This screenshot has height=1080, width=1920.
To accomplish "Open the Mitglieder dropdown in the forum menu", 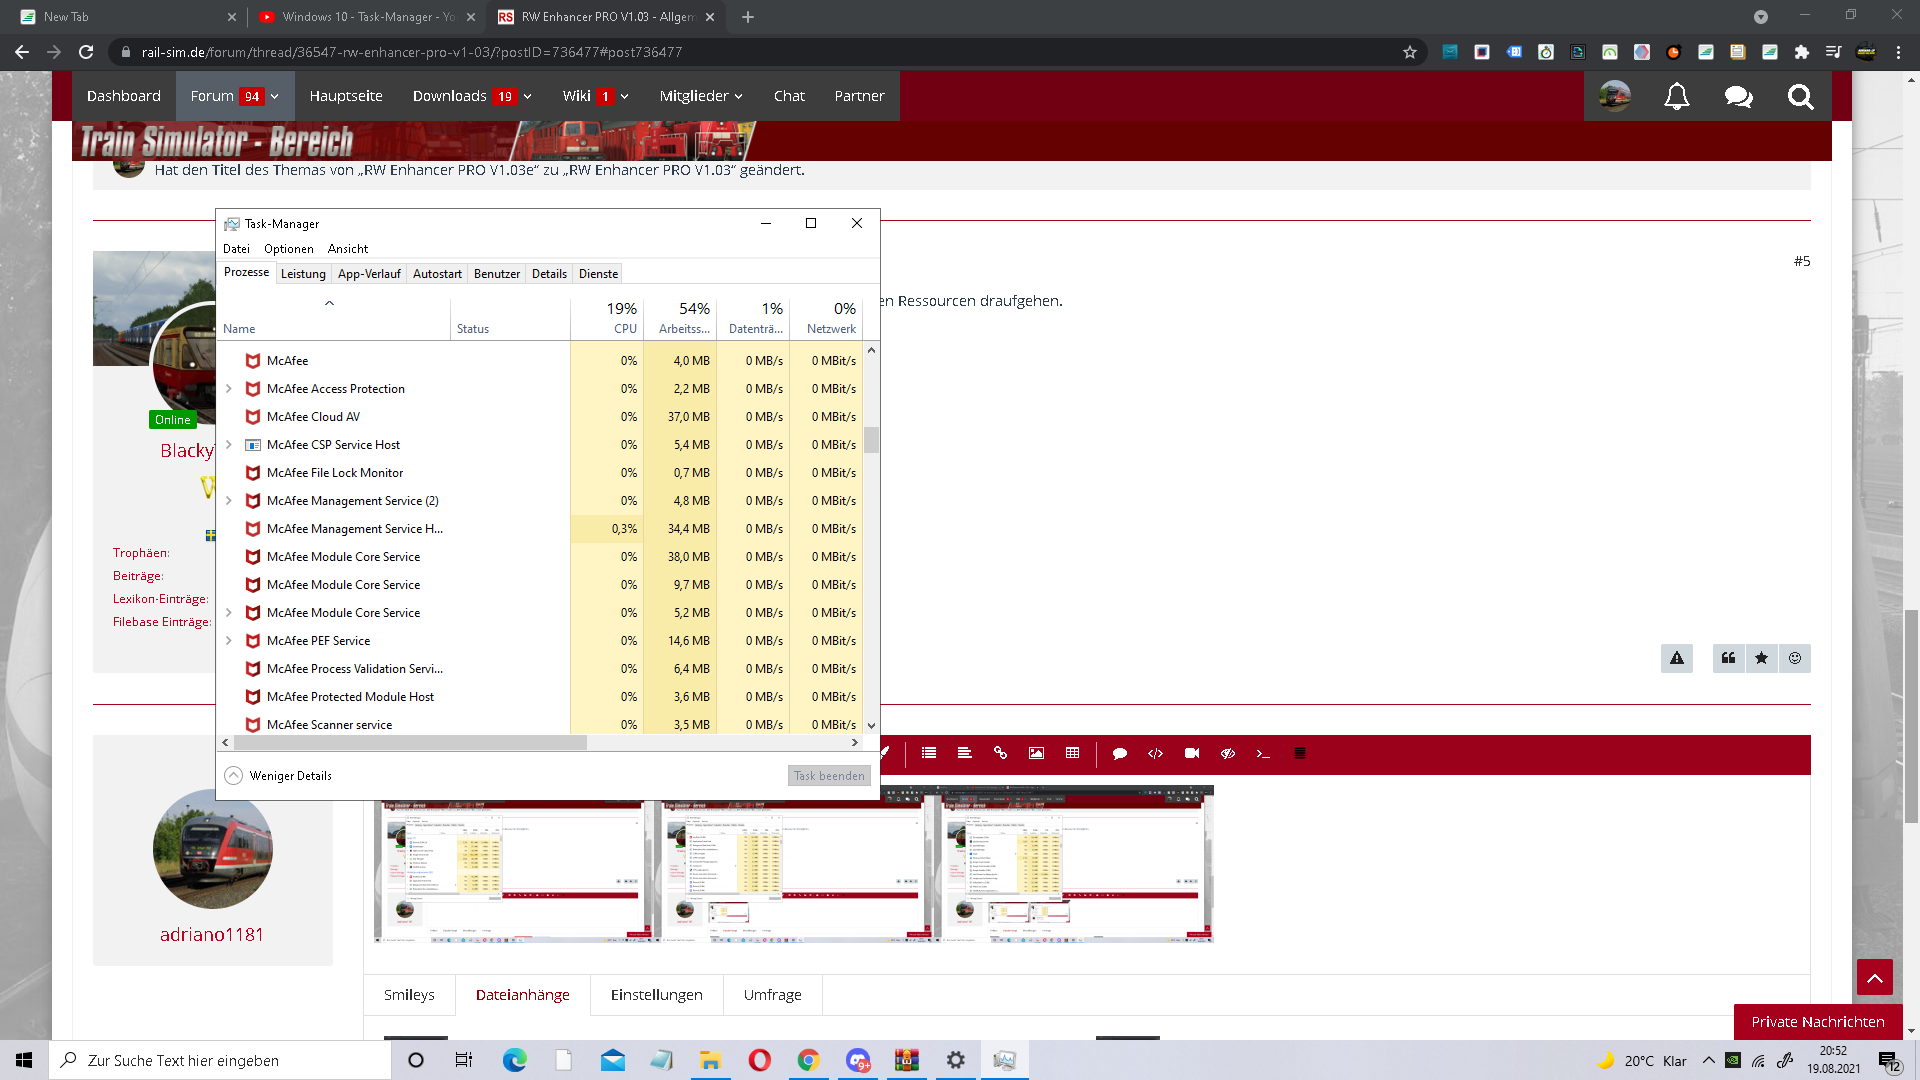I will [x=700, y=96].
